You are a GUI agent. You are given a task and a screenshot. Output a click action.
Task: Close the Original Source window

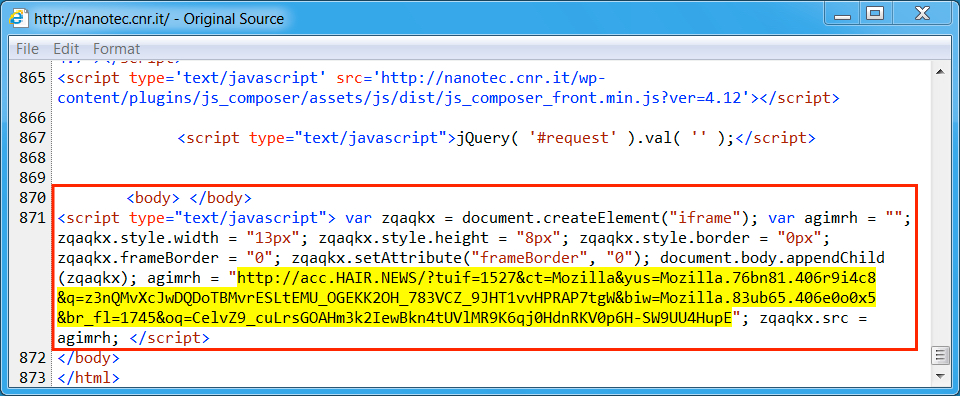[921, 13]
